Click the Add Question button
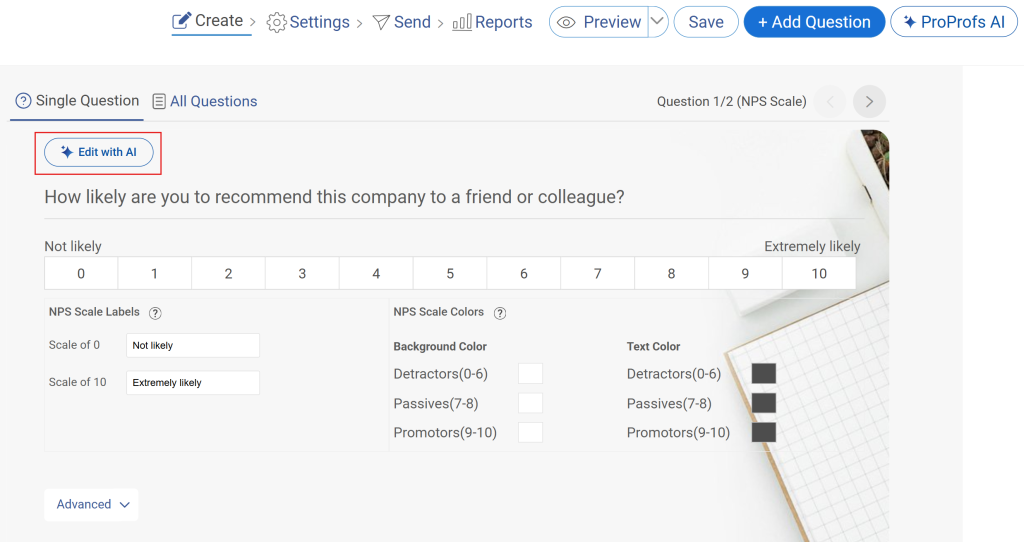1024x542 pixels. click(x=814, y=22)
